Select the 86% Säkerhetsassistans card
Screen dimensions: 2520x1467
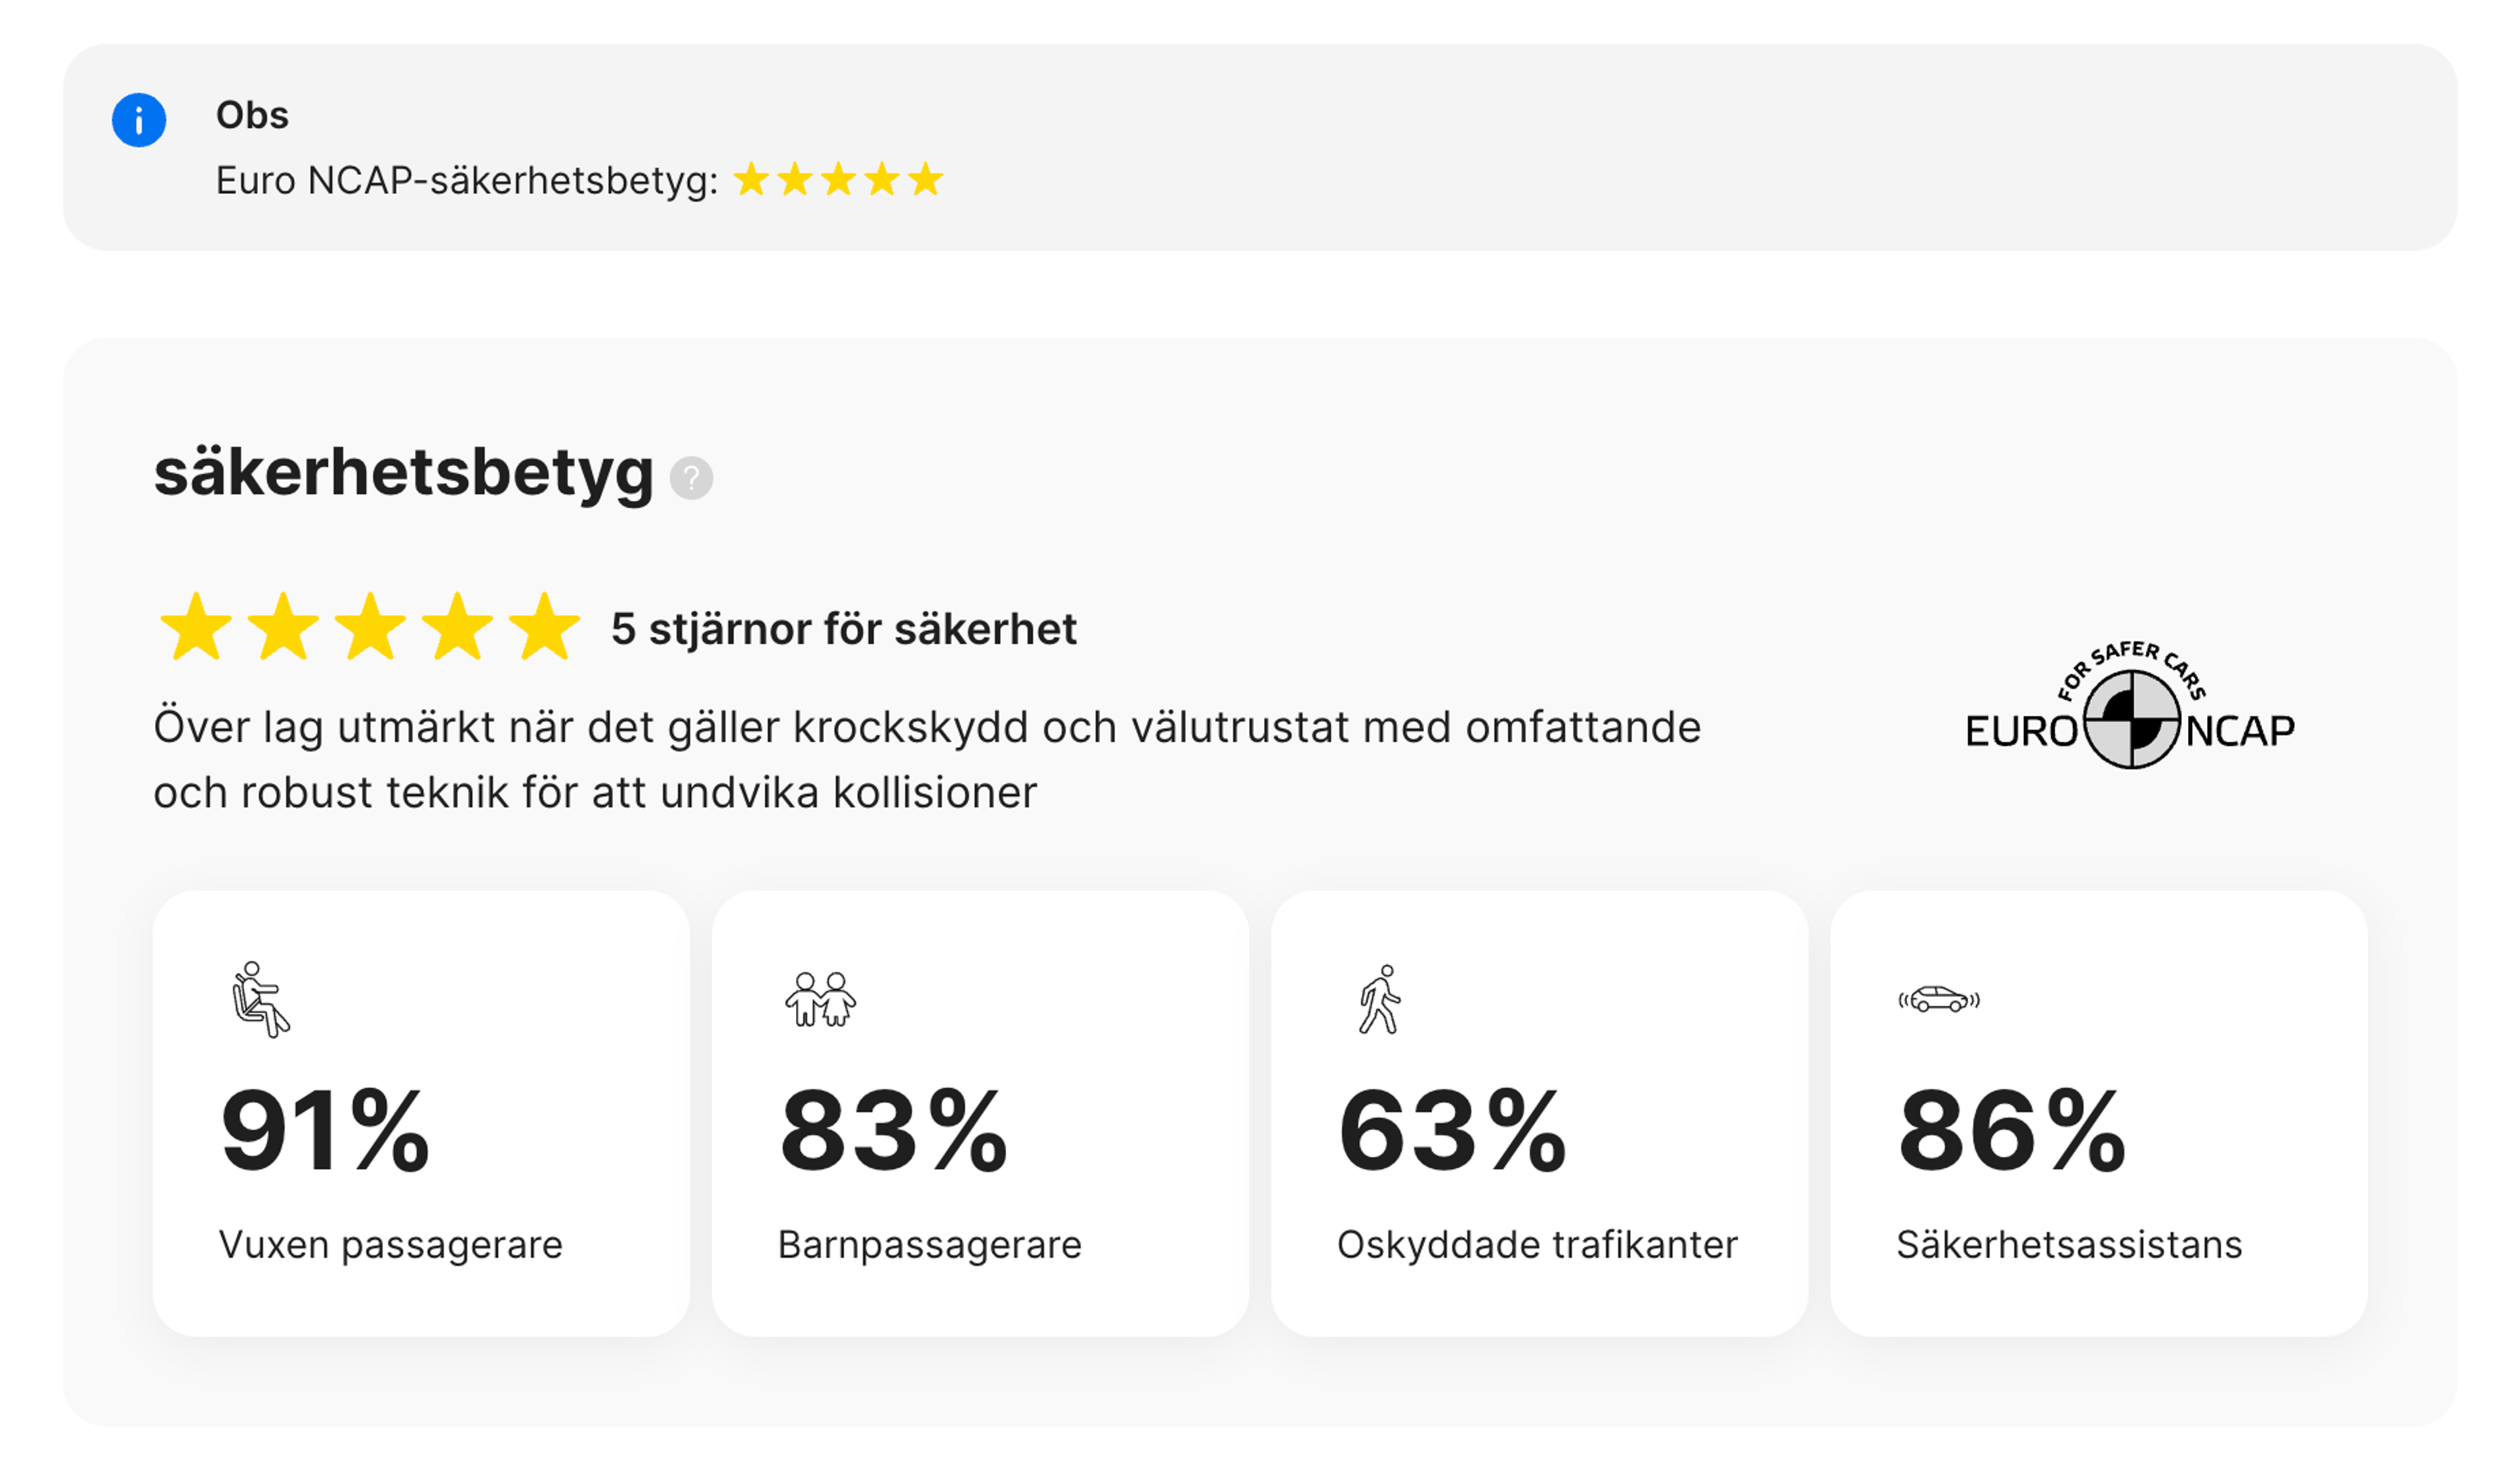[2099, 1114]
